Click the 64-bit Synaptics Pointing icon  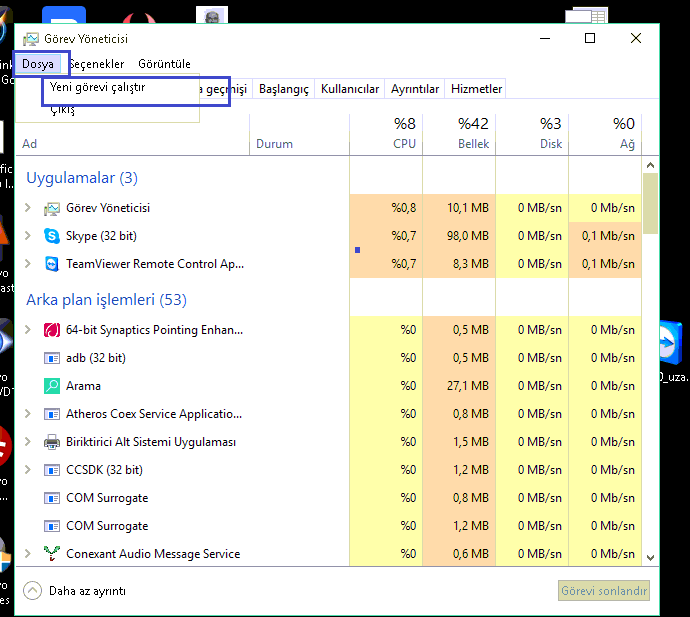(51, 330)
